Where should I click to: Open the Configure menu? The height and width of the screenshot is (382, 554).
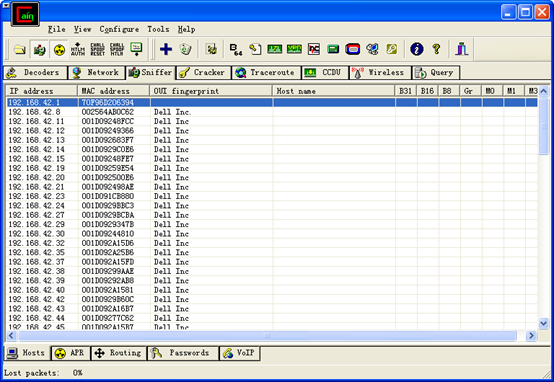click(119, 29)
